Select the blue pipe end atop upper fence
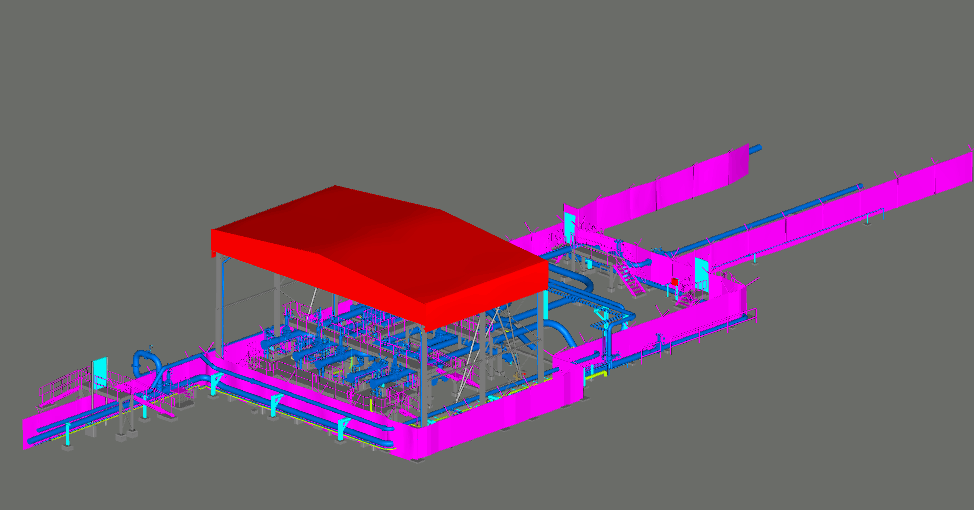Viewport: 974px width, 510px height. [x=755, y=149]
